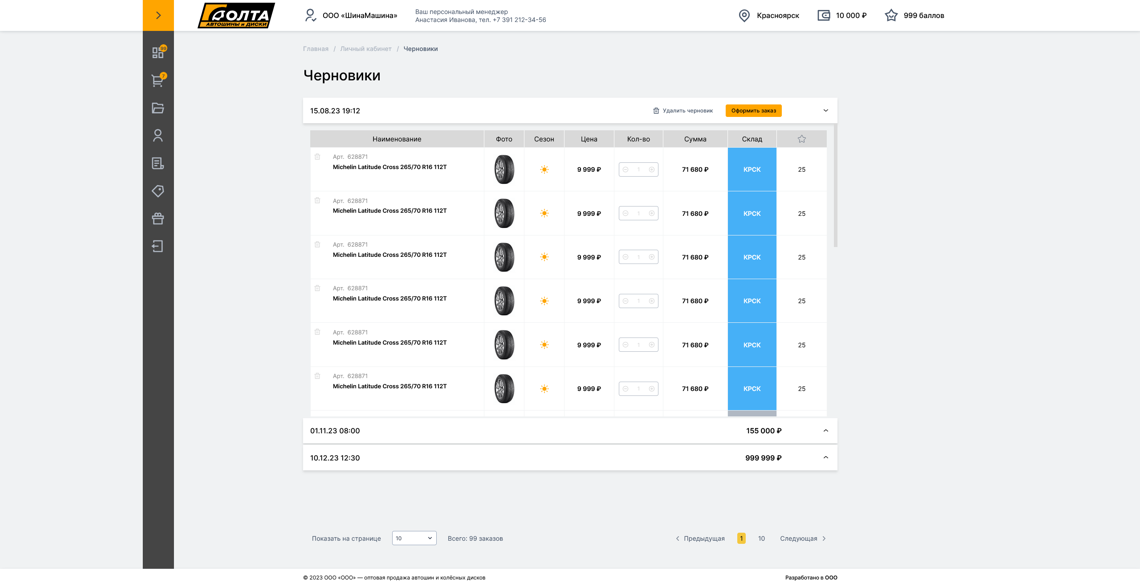This screenshot has height=586, width=1140.
Task: Open tire photo thumbnail in first row
Action: coord(504,169)
